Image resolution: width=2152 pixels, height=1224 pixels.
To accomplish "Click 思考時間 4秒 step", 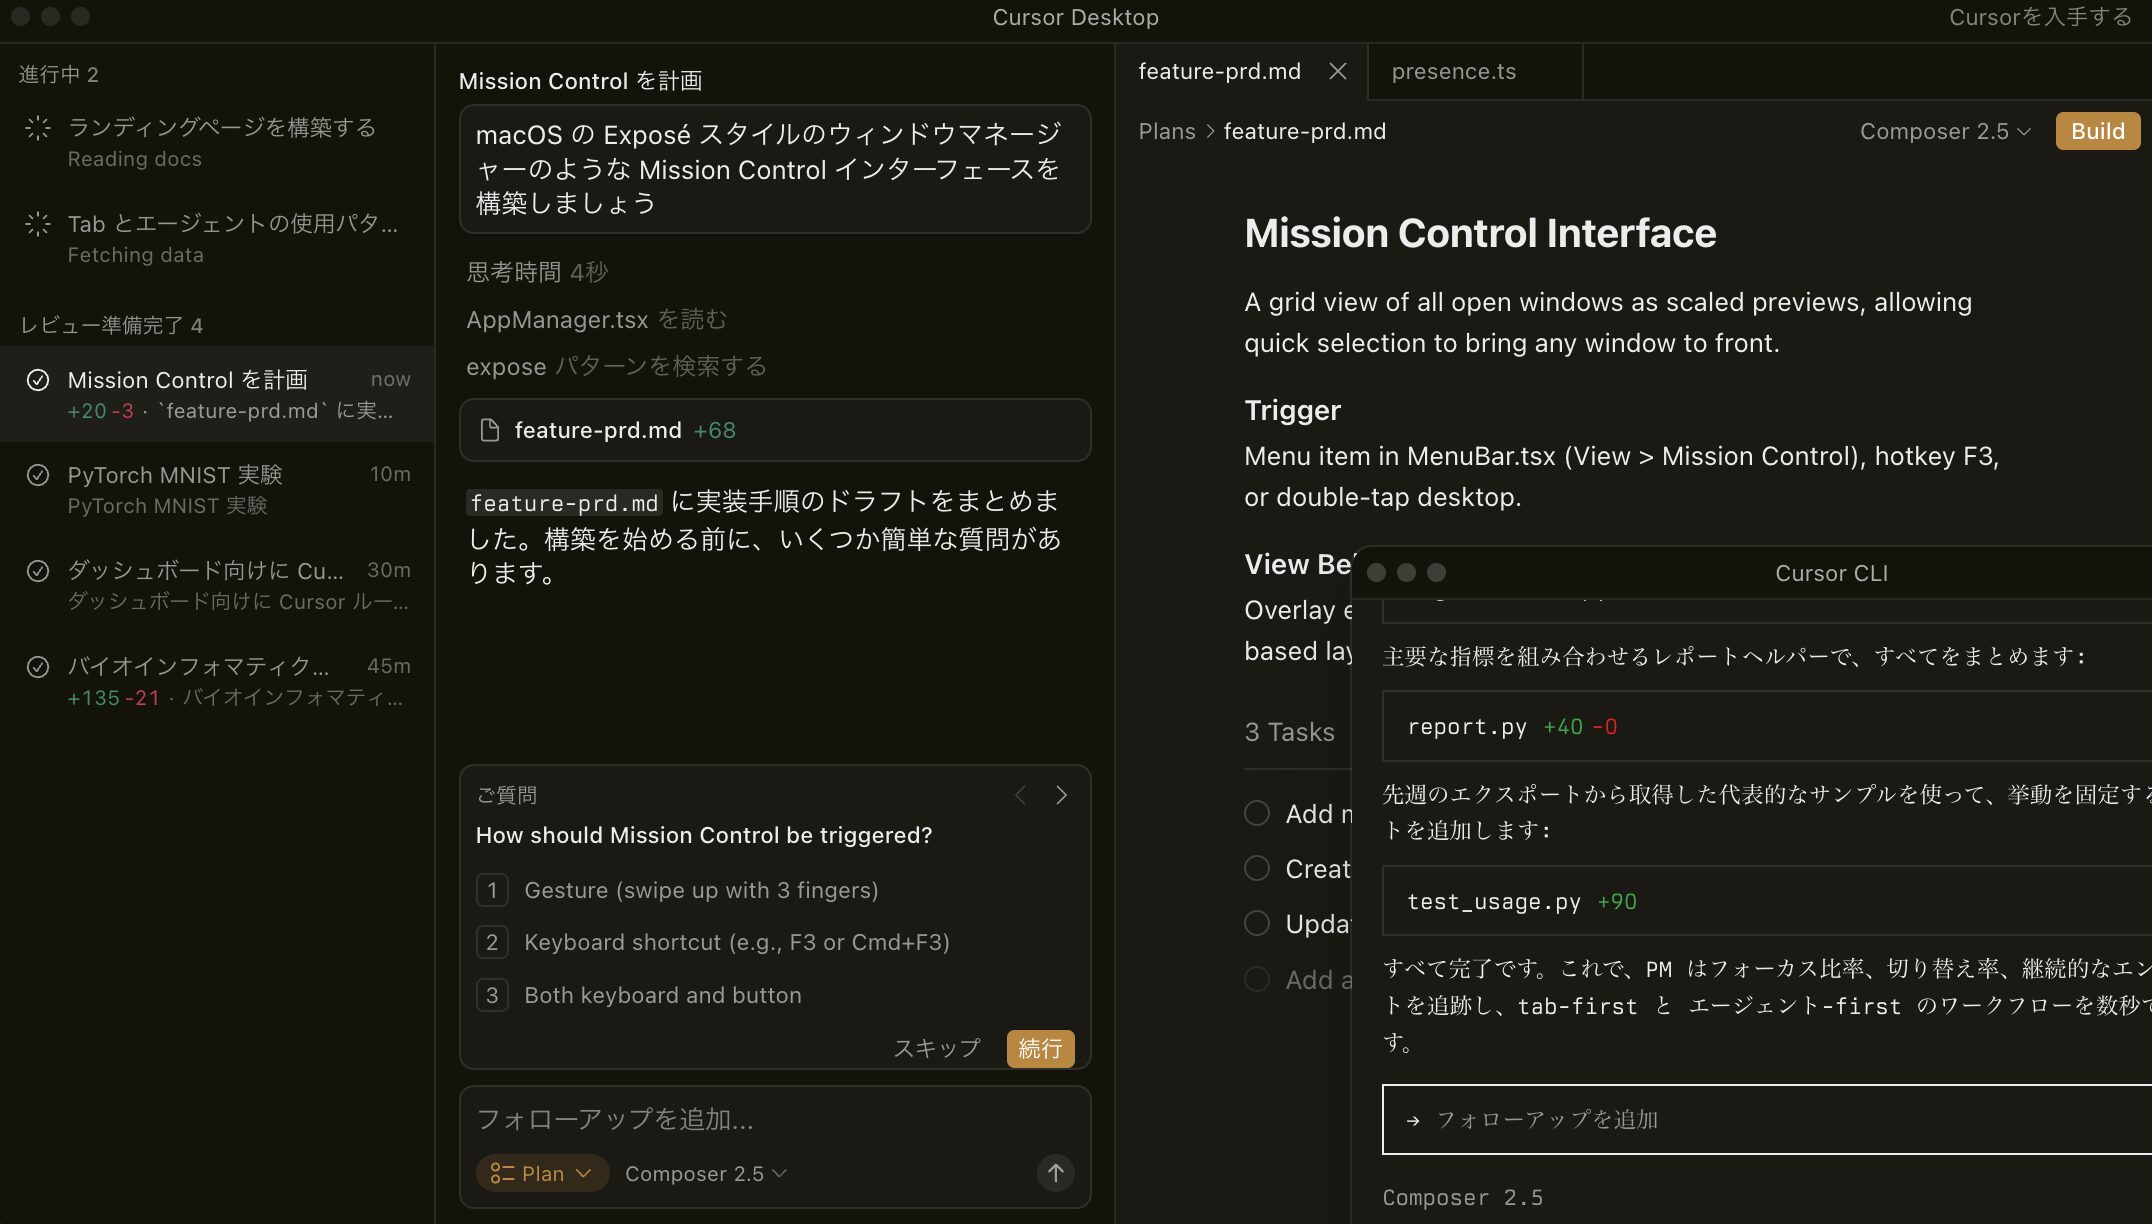I will point(537,272).
